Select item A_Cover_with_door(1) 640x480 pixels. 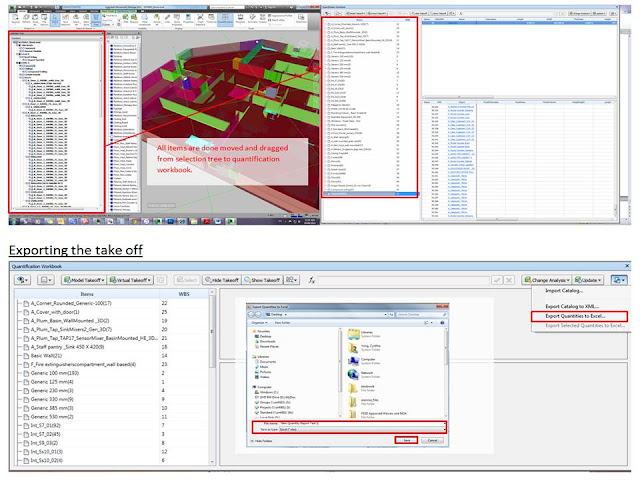pyautogui.click(x=55, y=312)
